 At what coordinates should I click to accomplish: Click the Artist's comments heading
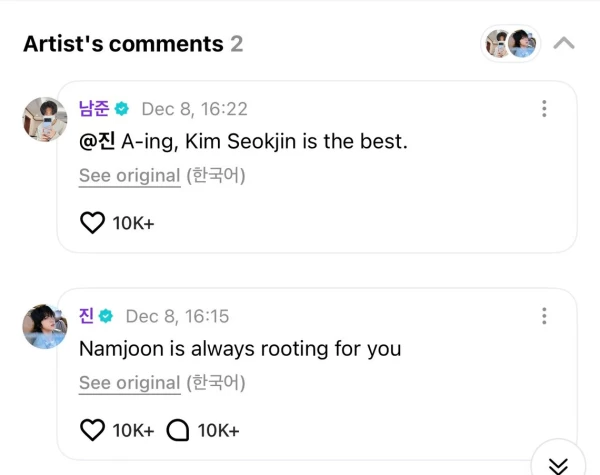click(123, 44)
